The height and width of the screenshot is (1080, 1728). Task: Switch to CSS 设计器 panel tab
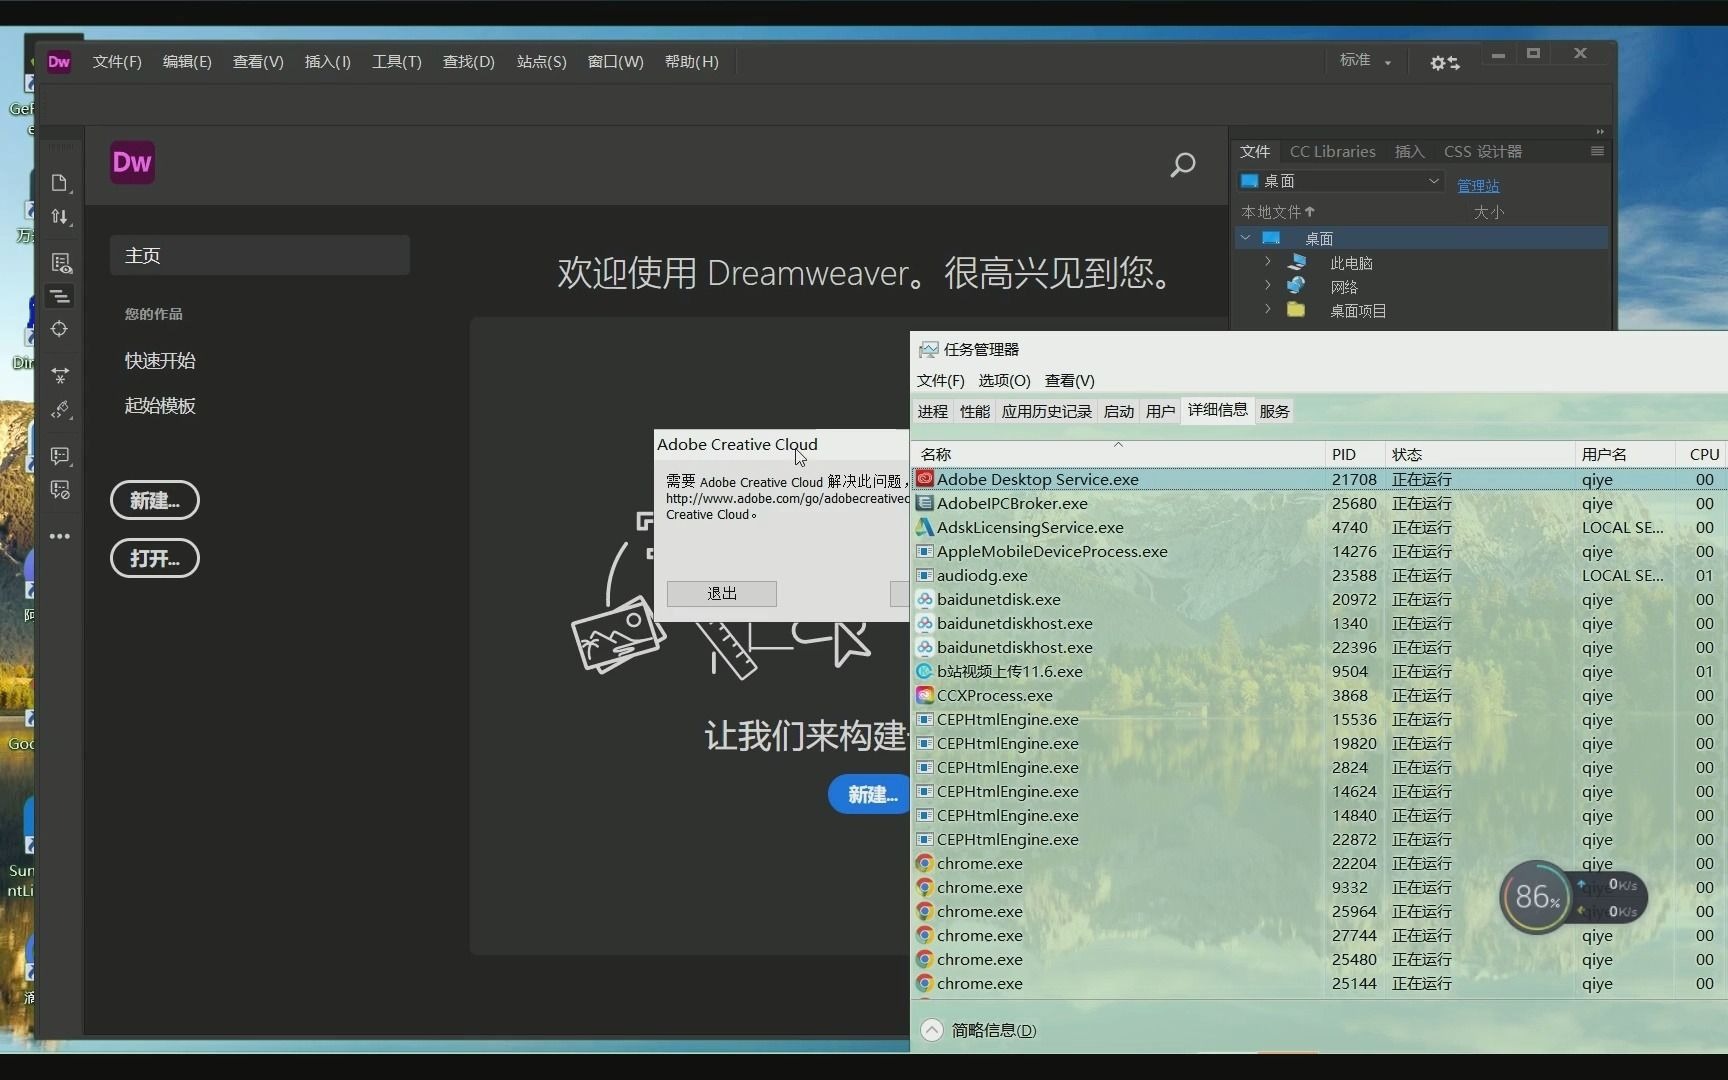1483,151
